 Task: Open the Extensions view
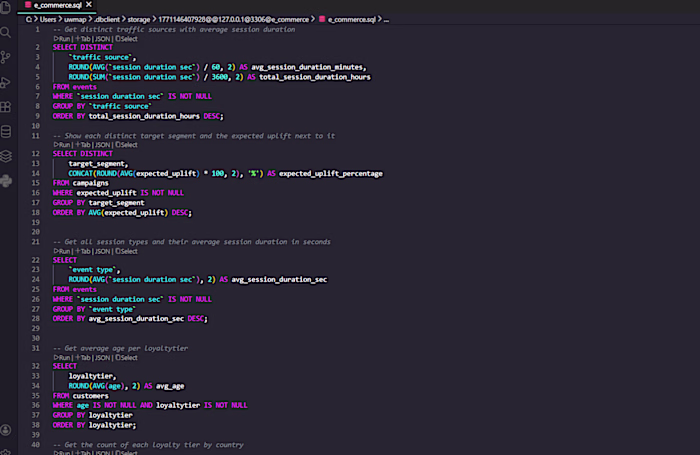coord(6,107)
